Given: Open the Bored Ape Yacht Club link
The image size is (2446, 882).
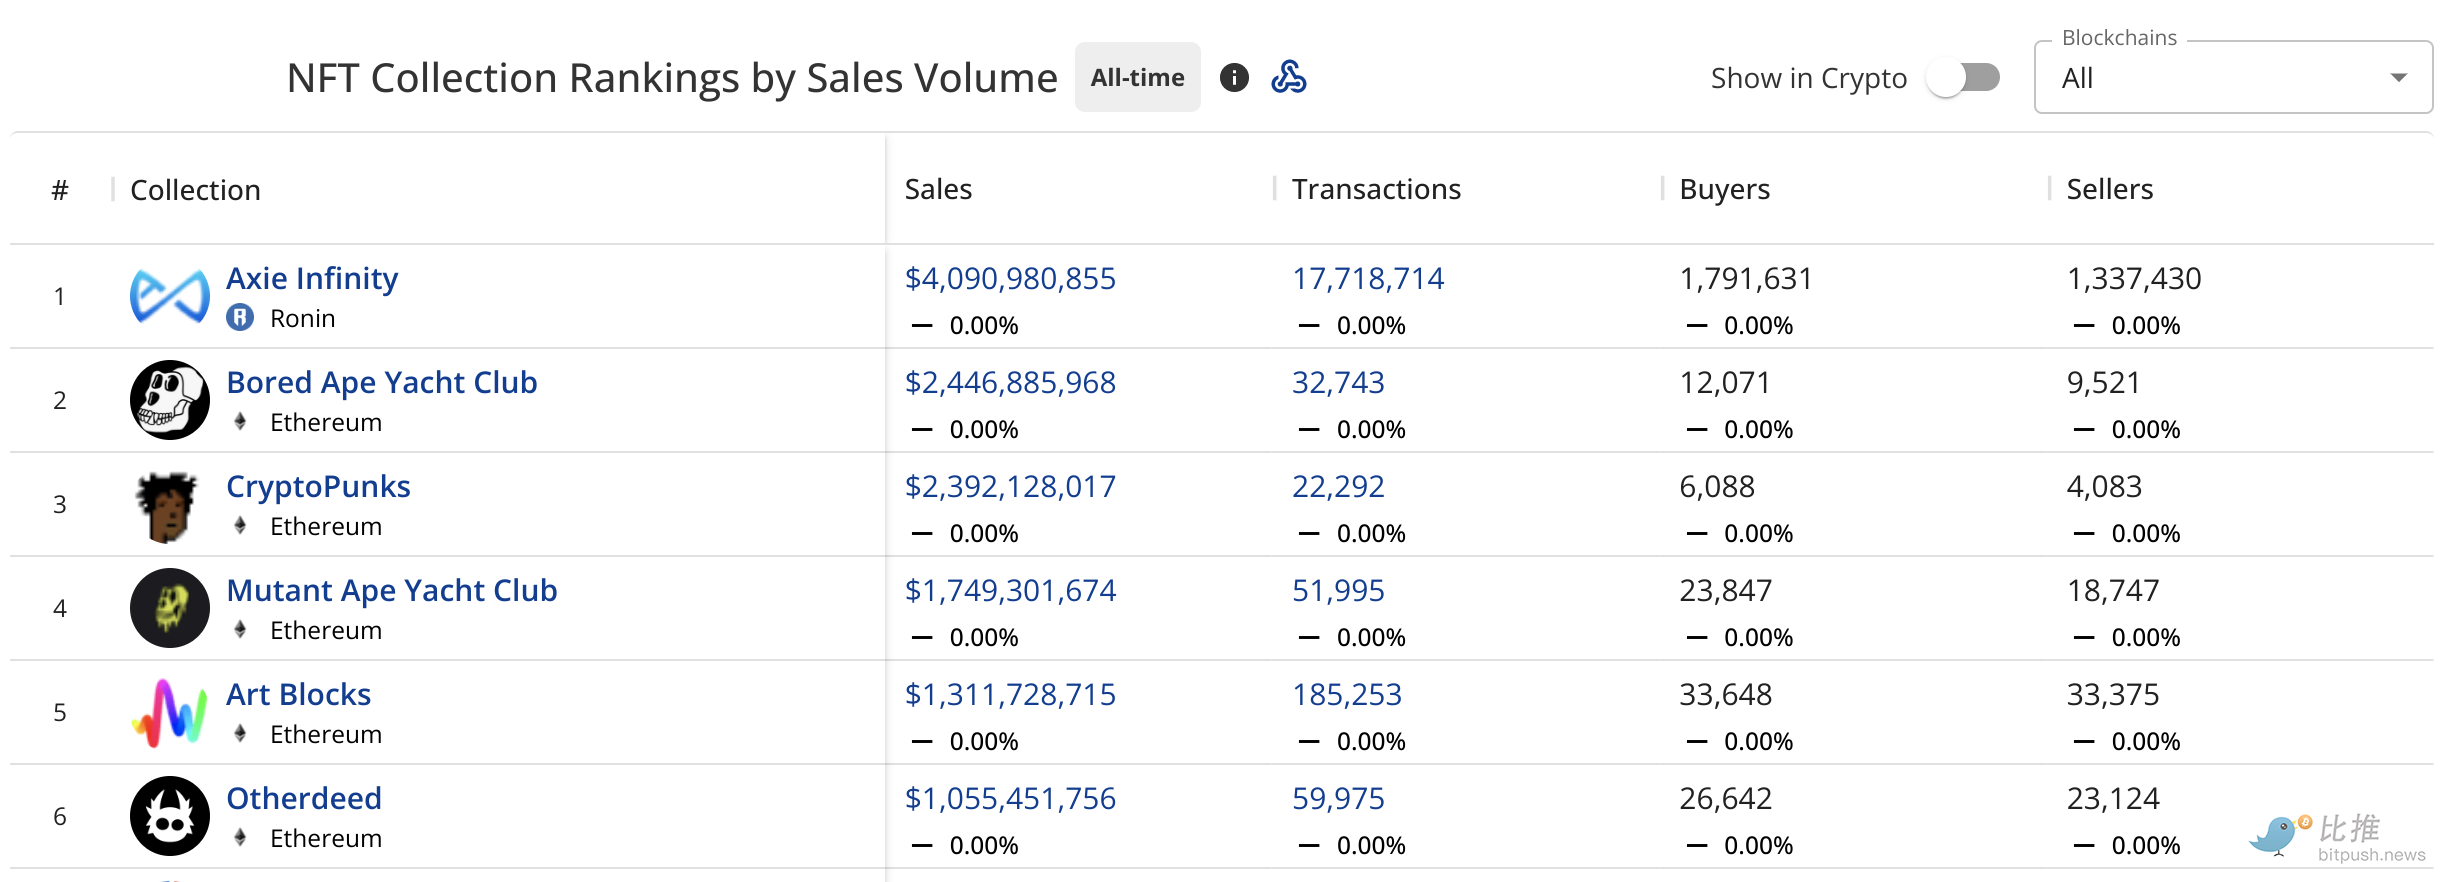Looking at the screenshot, I should [382, 382].
